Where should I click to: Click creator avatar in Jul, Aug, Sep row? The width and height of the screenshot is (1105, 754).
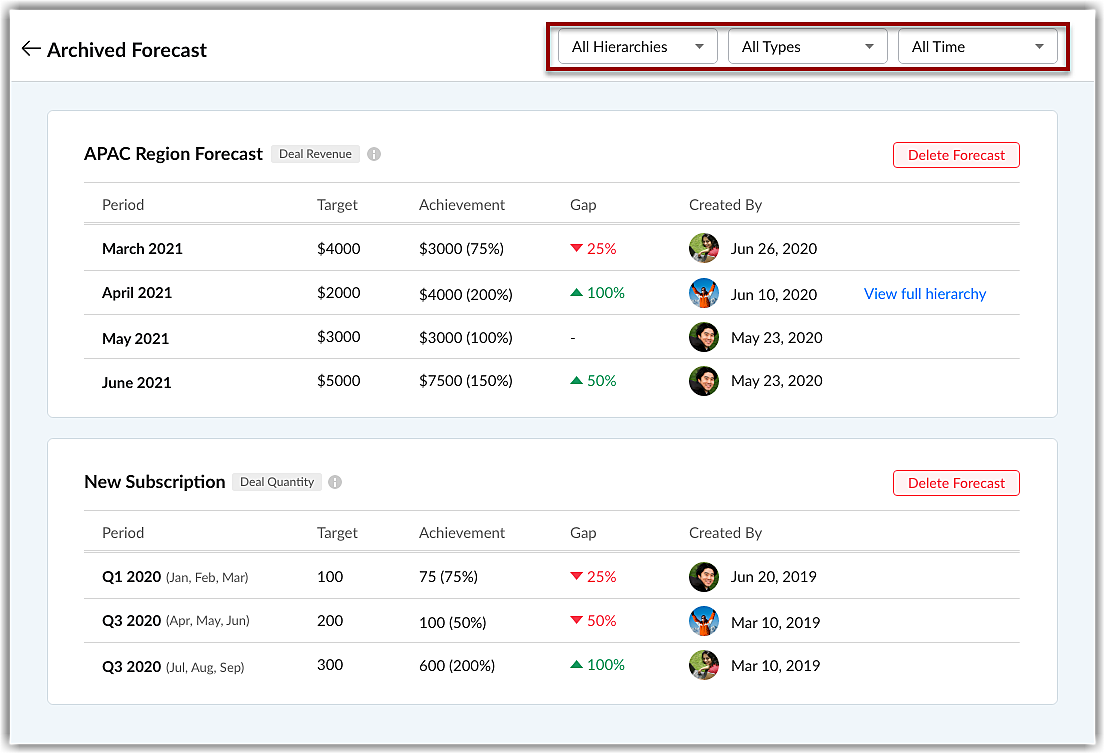704,665
